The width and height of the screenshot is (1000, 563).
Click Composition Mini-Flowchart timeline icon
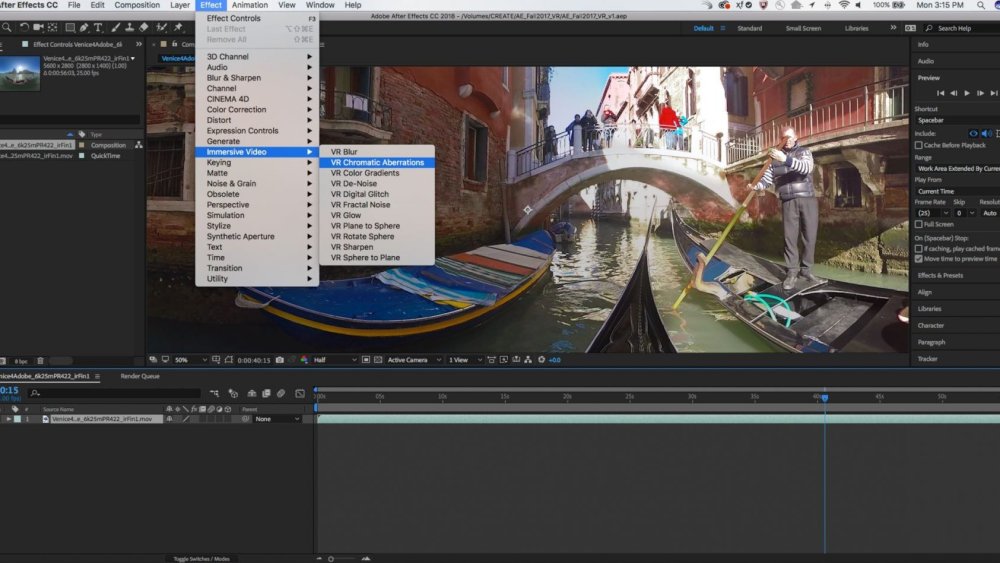214,393
